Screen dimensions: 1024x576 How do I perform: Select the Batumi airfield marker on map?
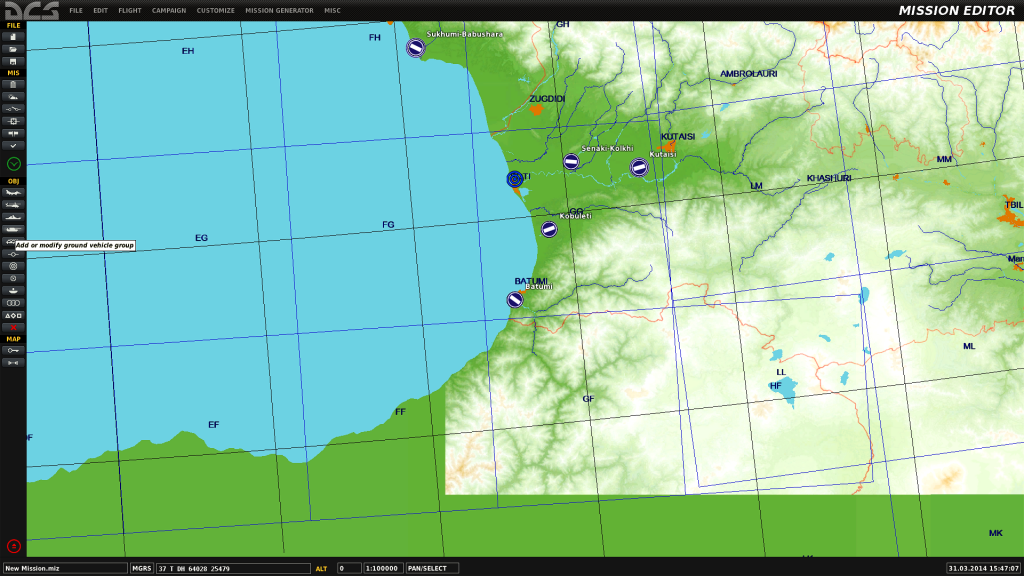pos(515,299)
